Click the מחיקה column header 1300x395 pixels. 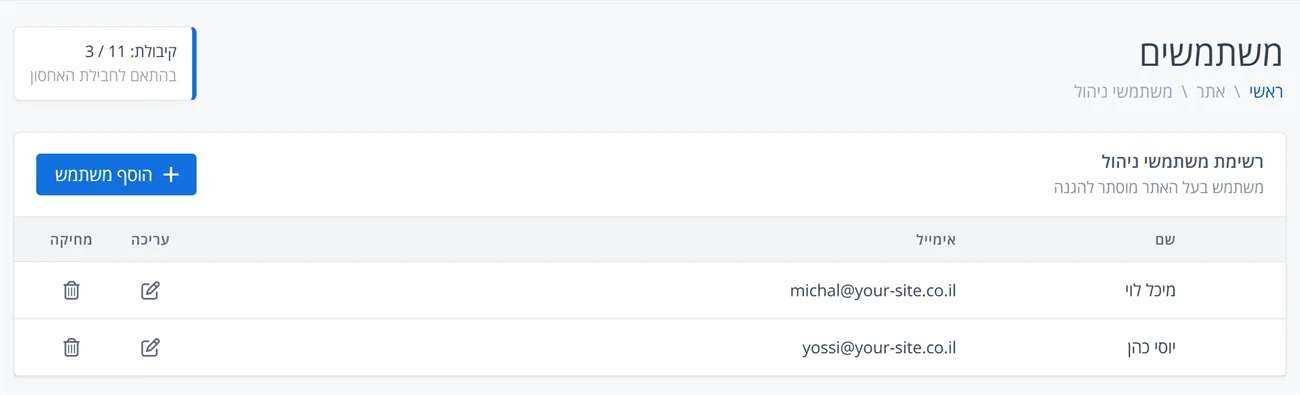[71, 240]
